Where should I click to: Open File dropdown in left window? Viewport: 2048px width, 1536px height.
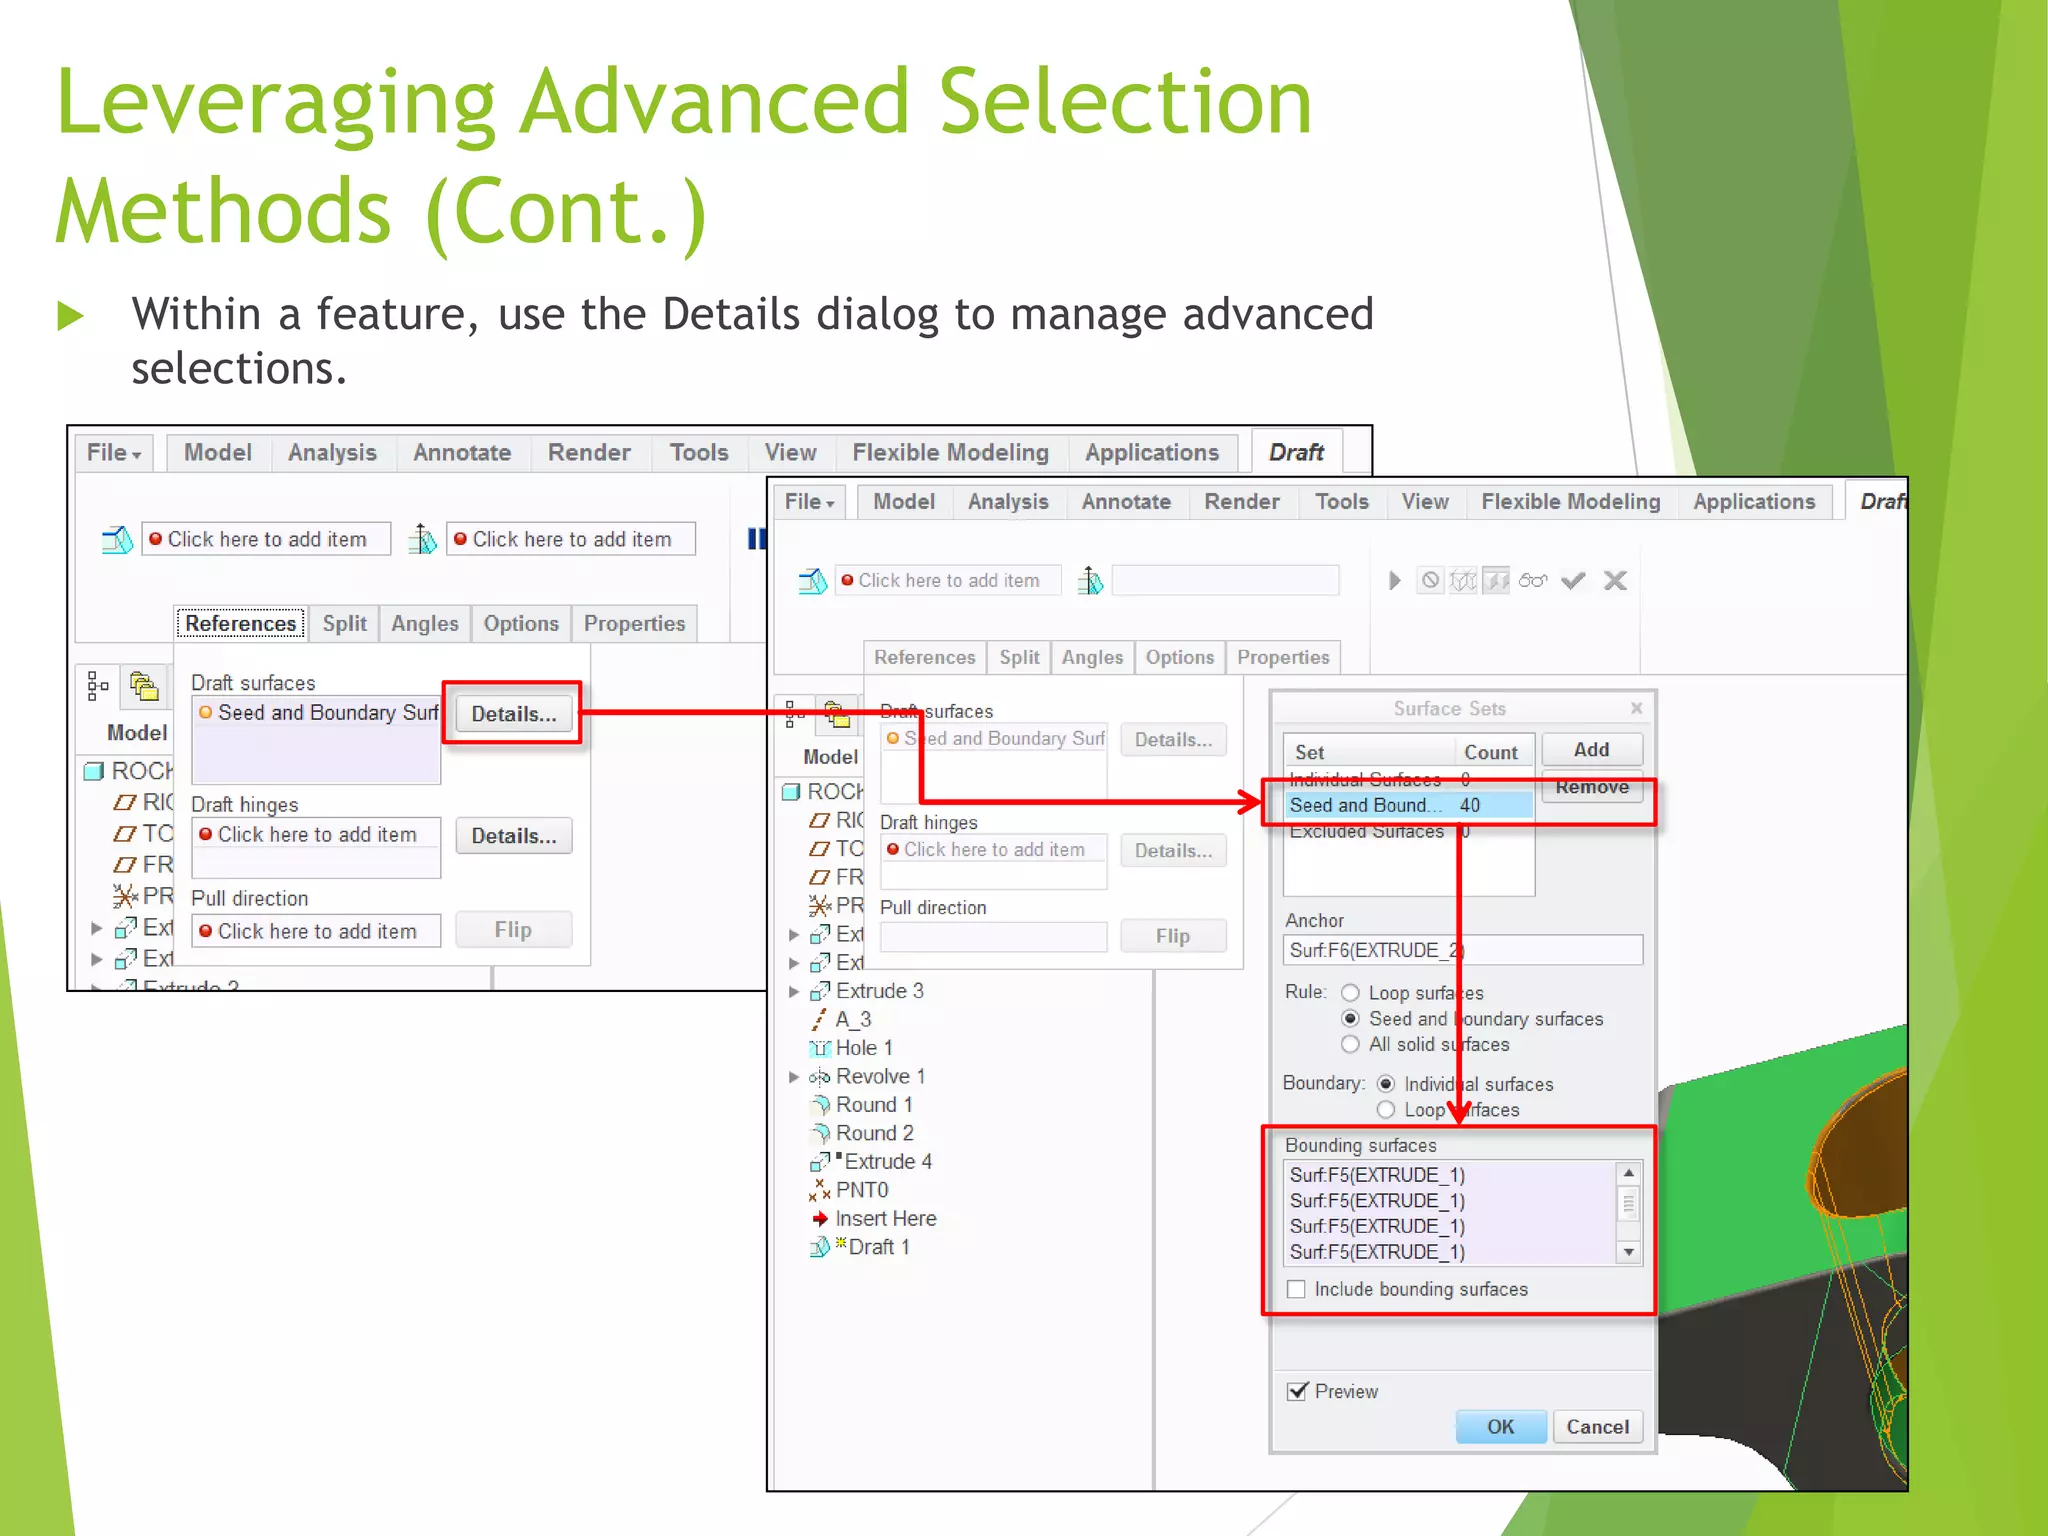click(113, 453)
